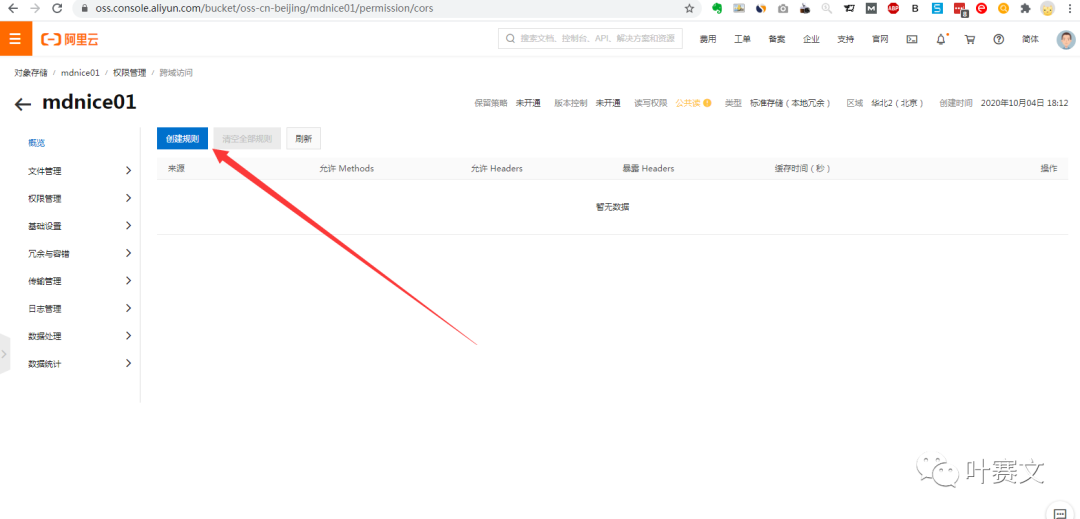Click the dark M extension icon
This screenshot has width=1080, height=519.
pos(871,9)
